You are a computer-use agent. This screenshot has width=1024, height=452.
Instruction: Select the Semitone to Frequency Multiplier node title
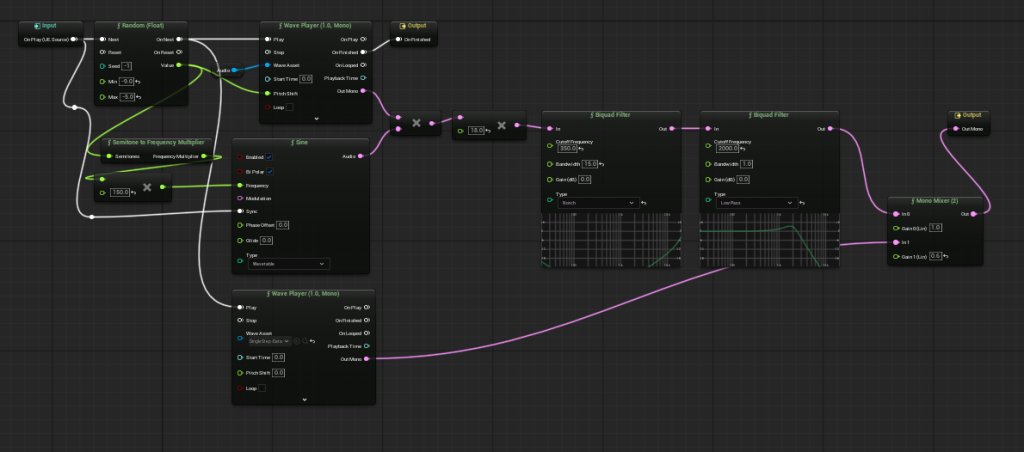[x=156, y=142]
